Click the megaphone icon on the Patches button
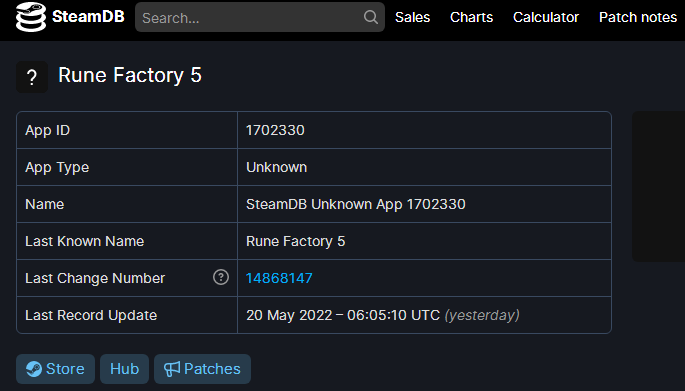 (x=172, y=369)
